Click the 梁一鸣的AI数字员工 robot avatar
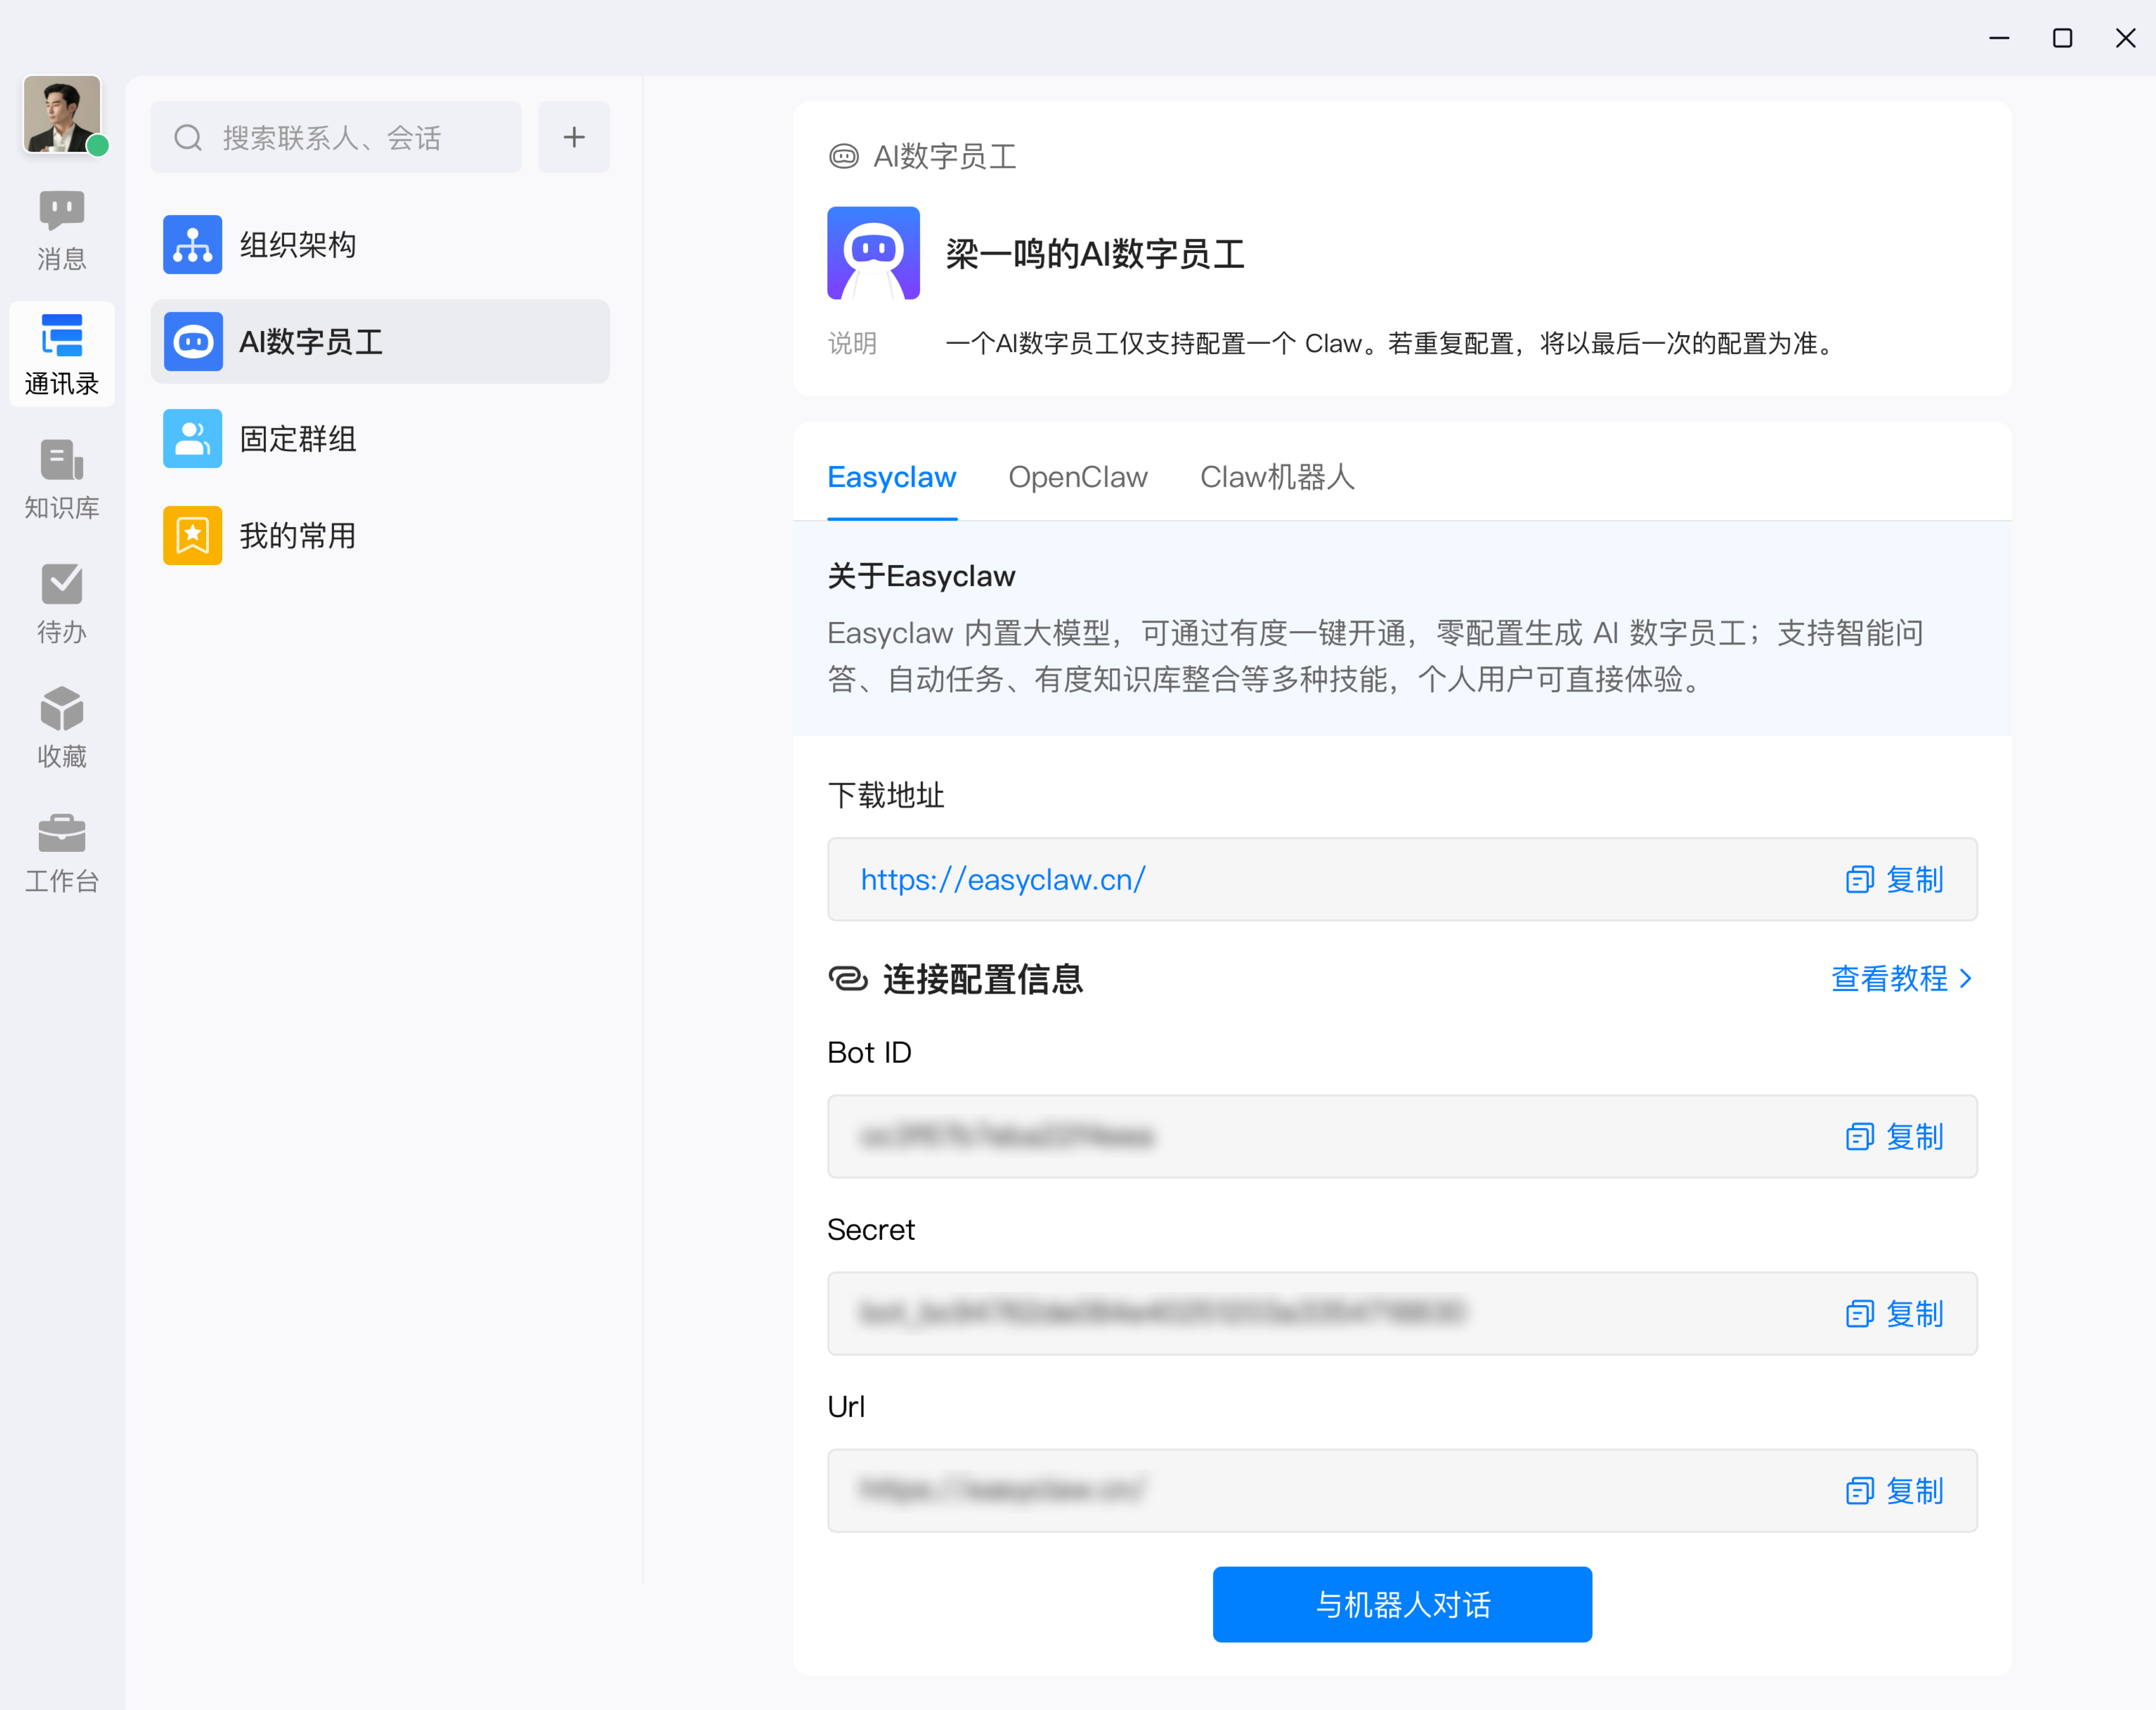Viewport: 2156px width, 1710px height. pos(873,253)
